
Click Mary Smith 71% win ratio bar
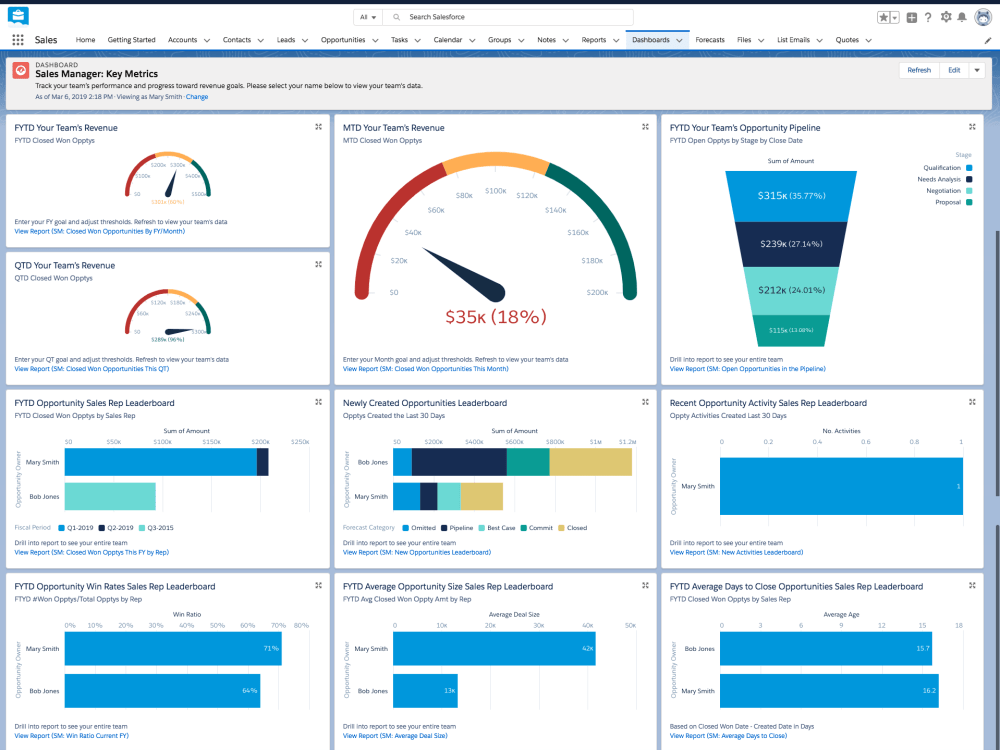pos(173,649)
